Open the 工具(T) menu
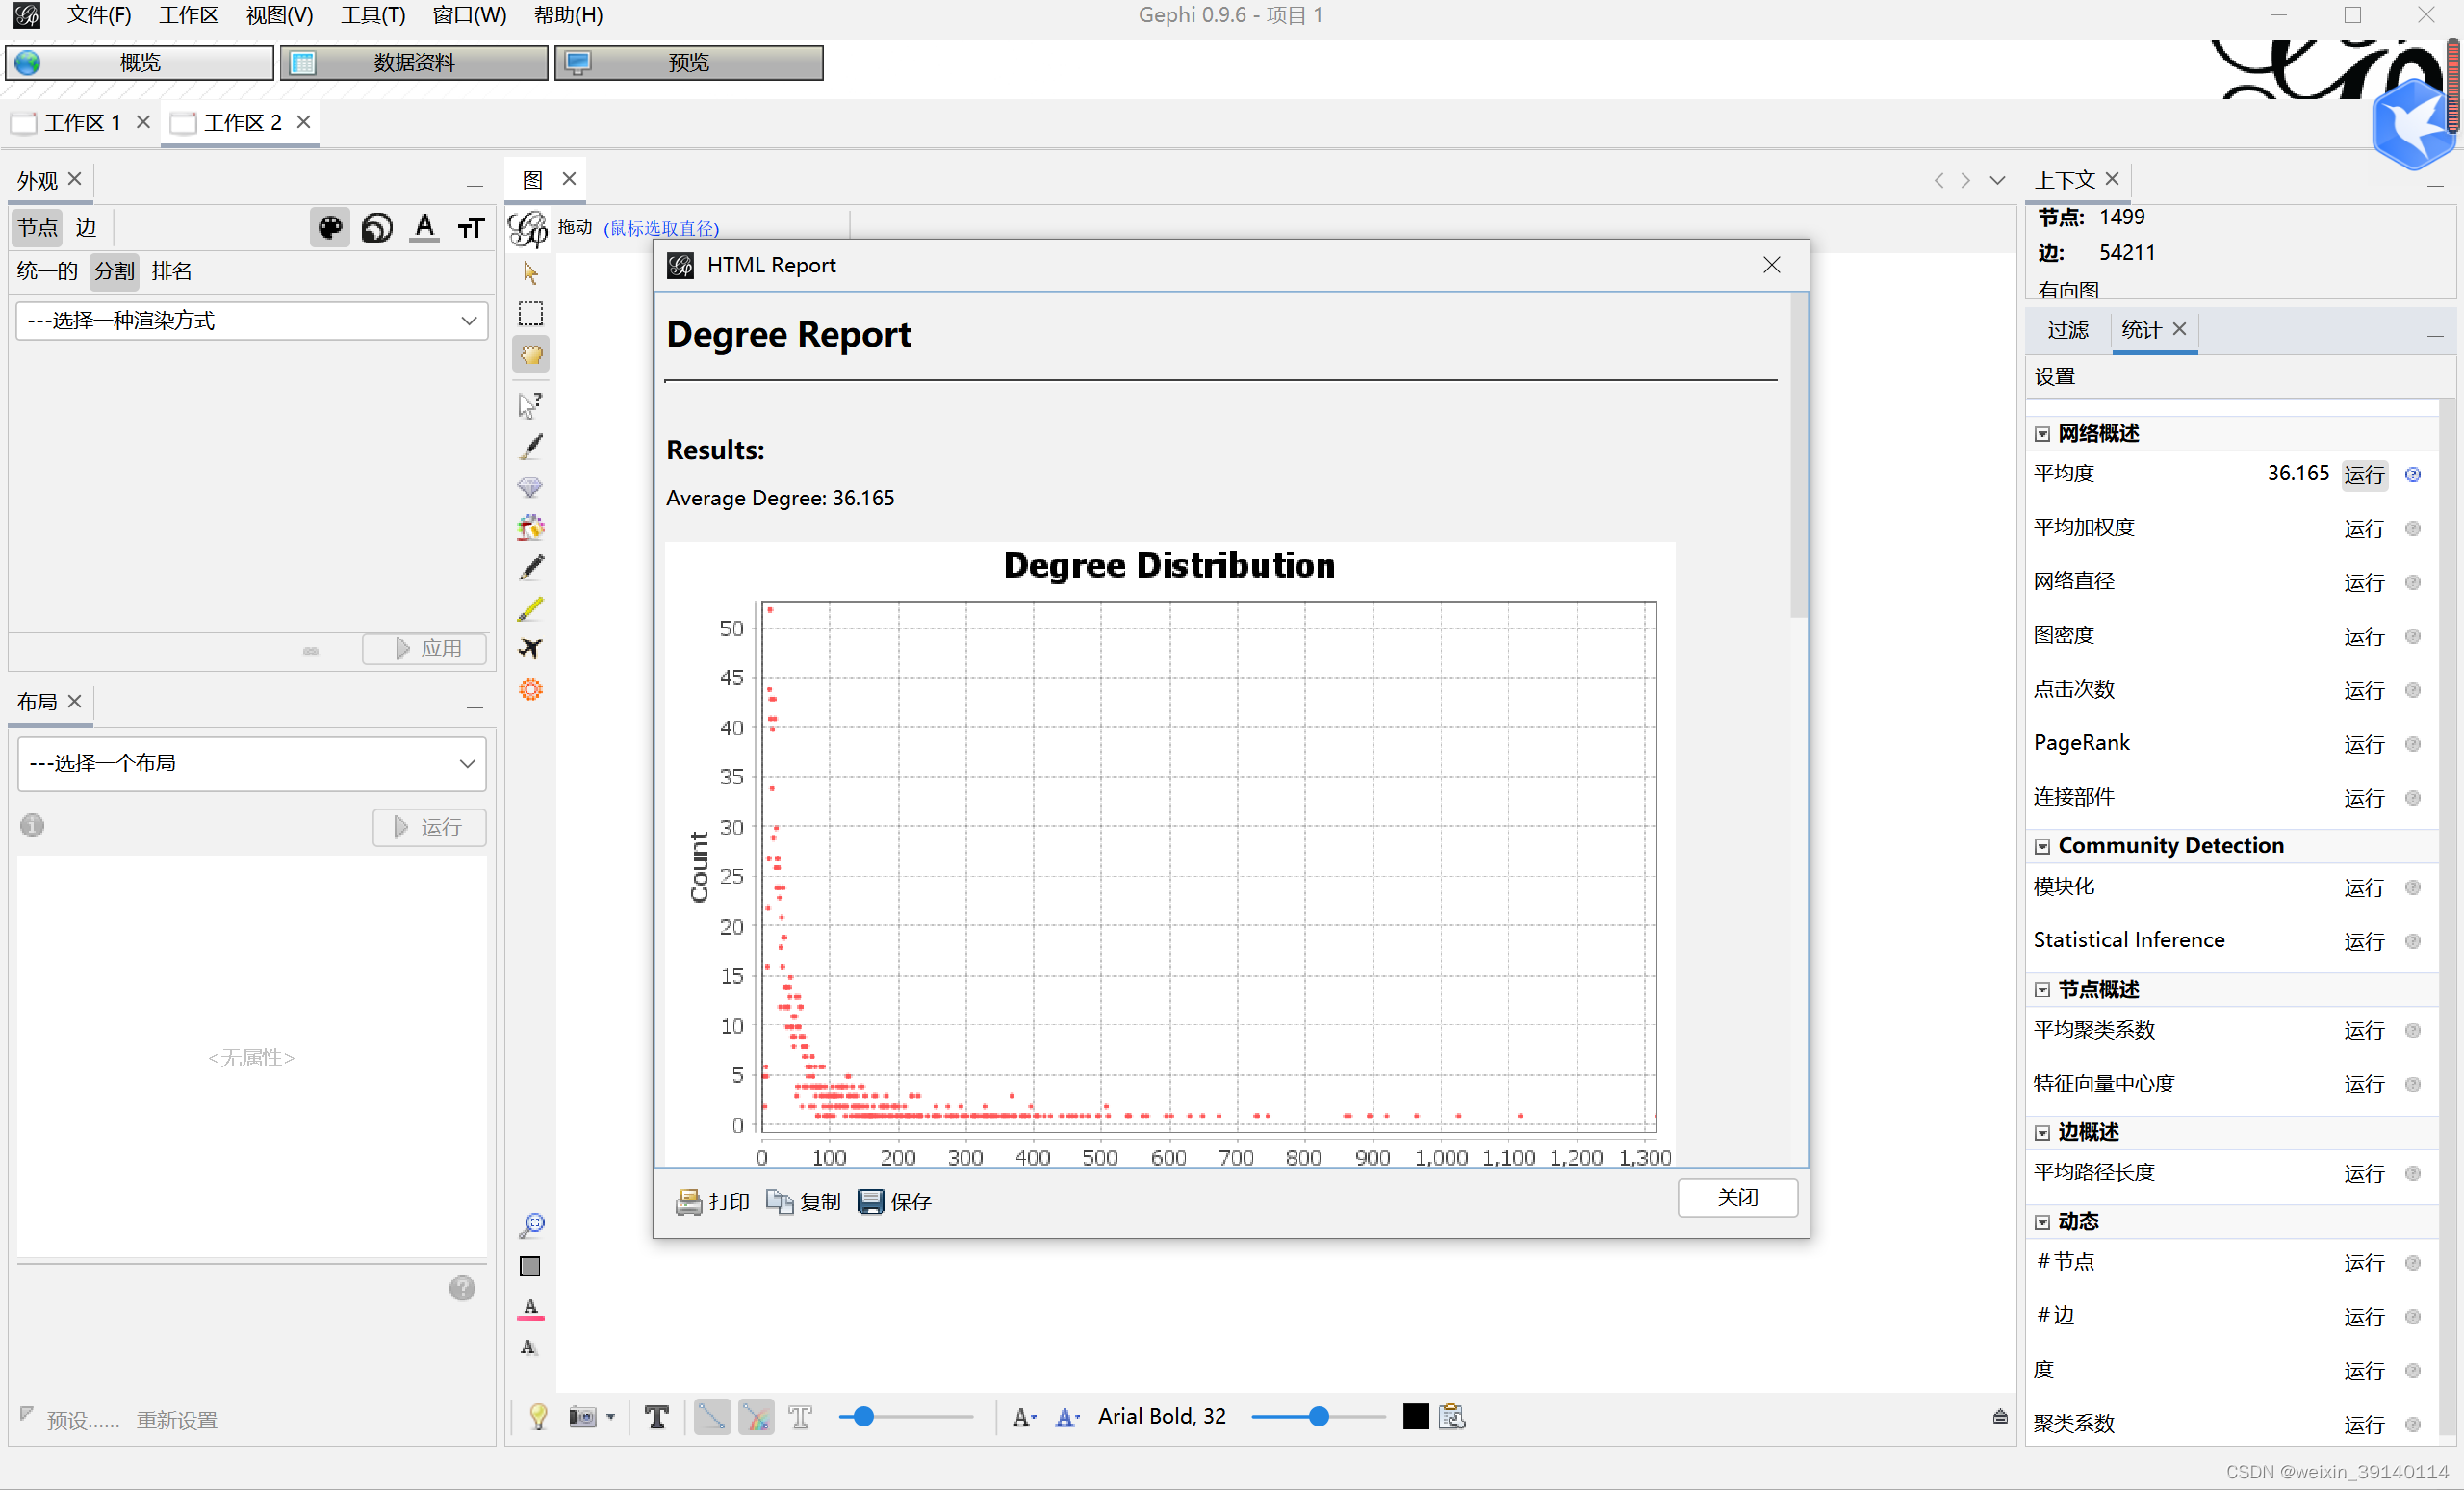Image resolution: width=2464 pixels, height=1490 pixels. pyautogui.click(x=372, y=15)
